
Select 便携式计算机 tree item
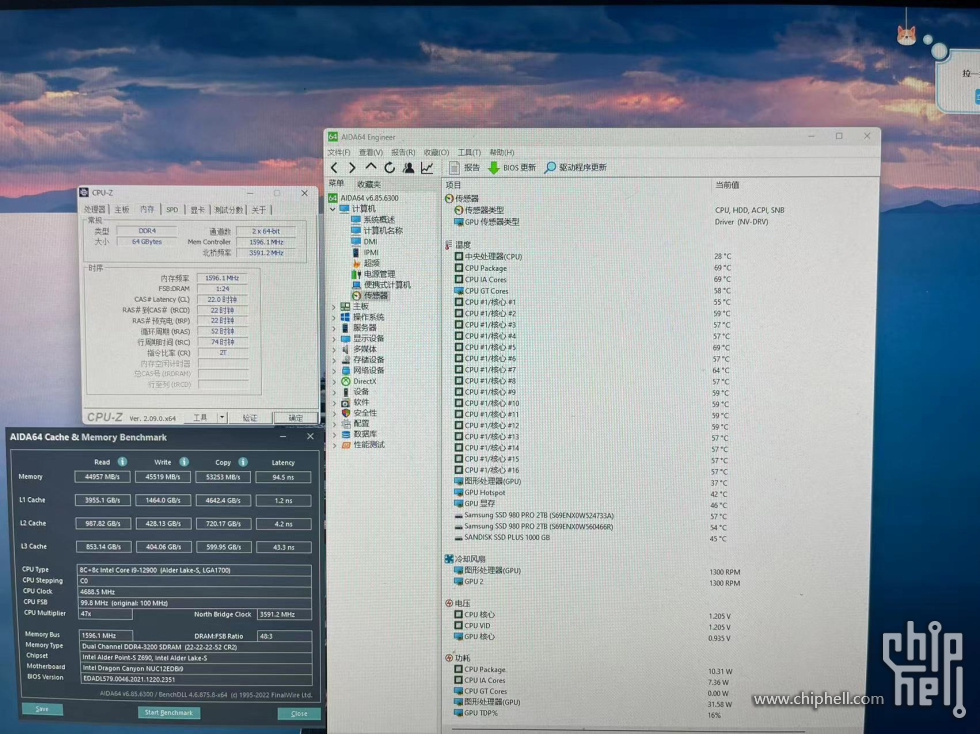[381, 284]
